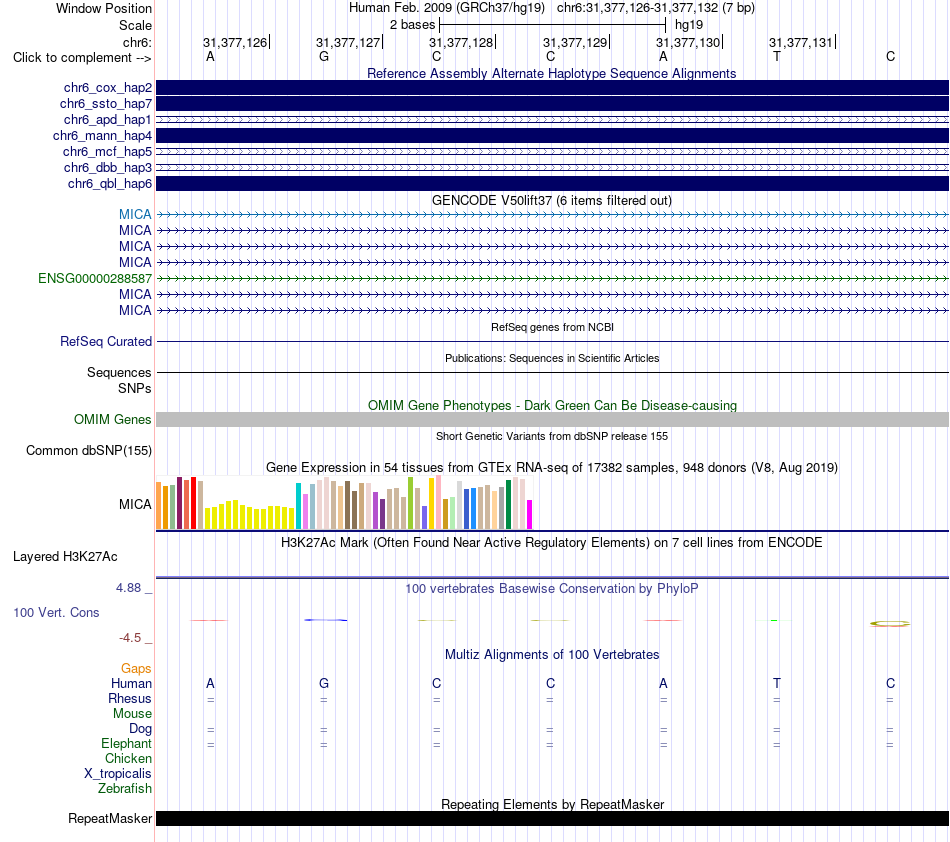Select the chr6_apd_hap1 haplotype label
Image resolution: width=950 pixels, height=842 pixels.
(108, 120)
